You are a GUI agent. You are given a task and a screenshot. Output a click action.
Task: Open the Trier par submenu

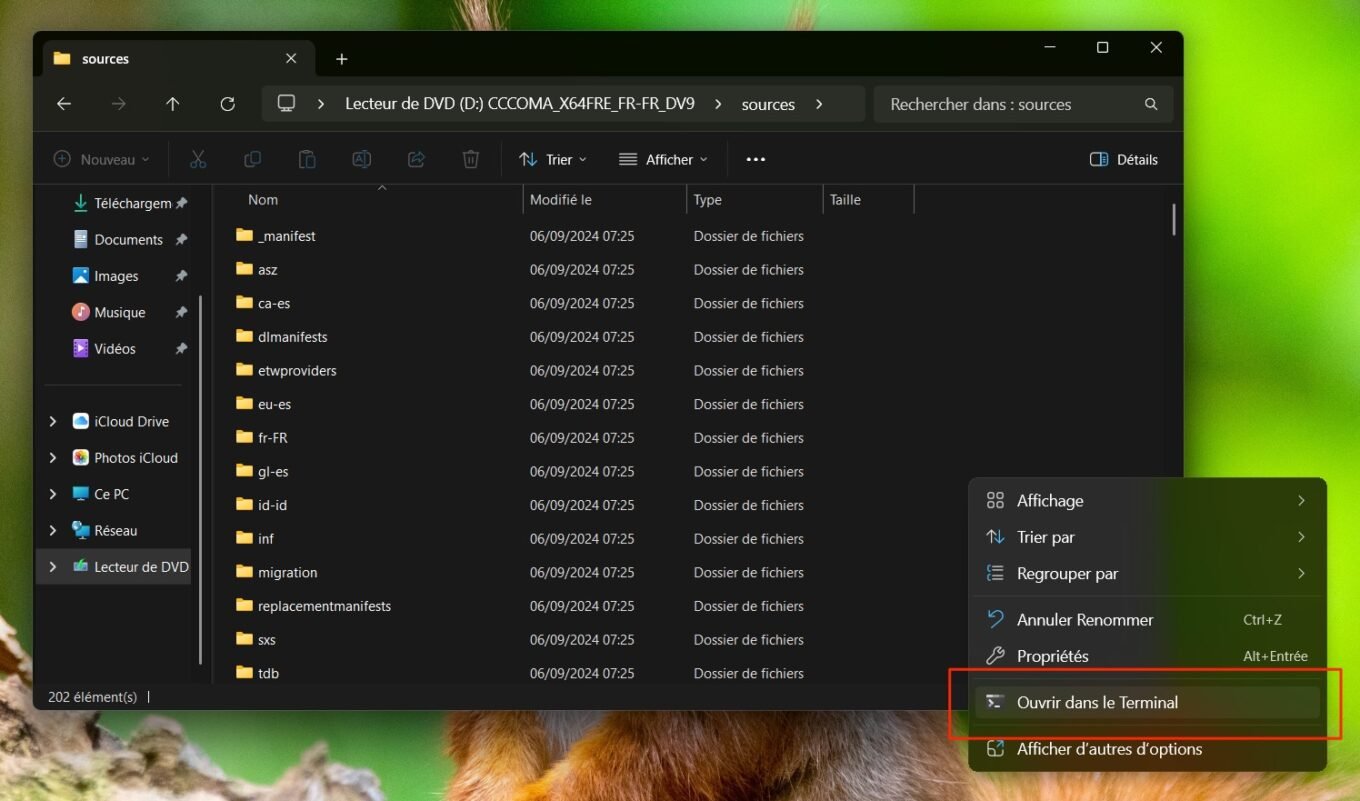pyautogui.click(x=1147, y=537)
